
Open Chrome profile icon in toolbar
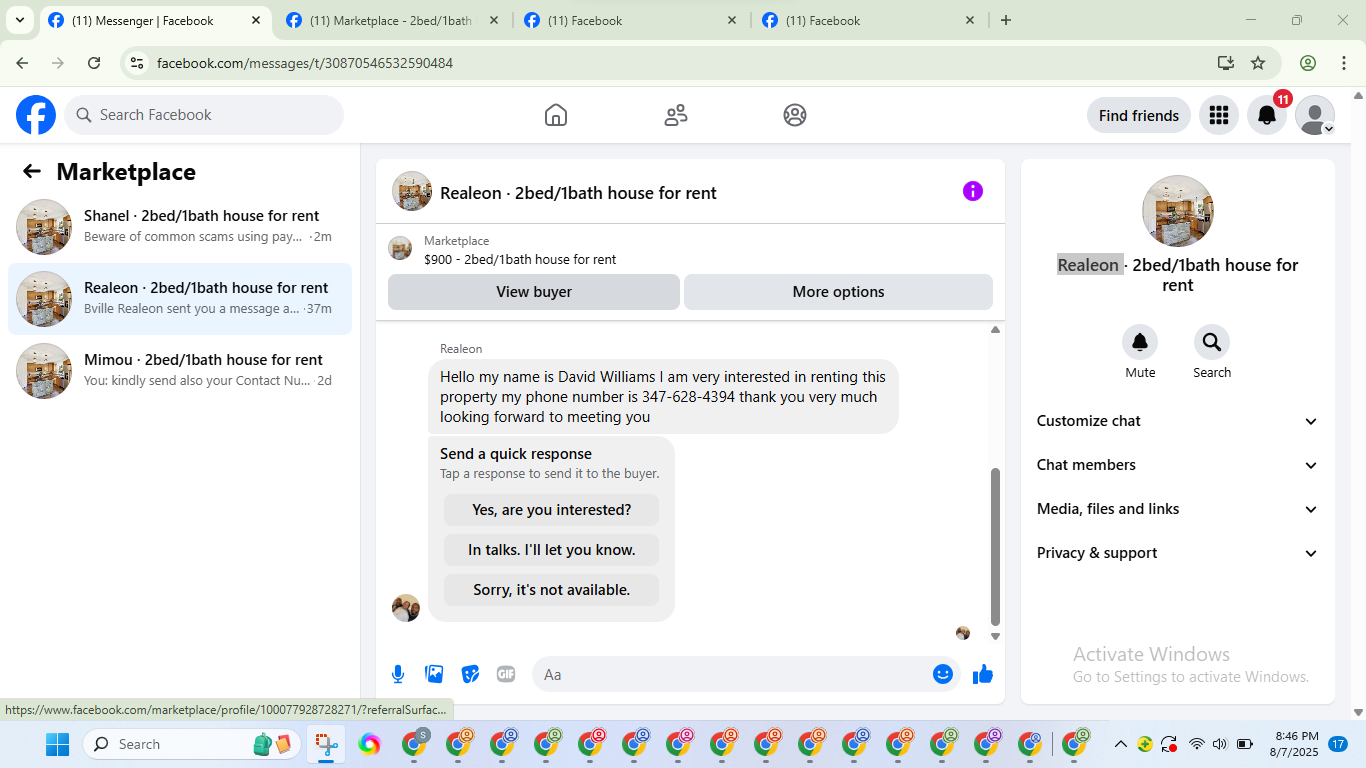point(1308,63)
